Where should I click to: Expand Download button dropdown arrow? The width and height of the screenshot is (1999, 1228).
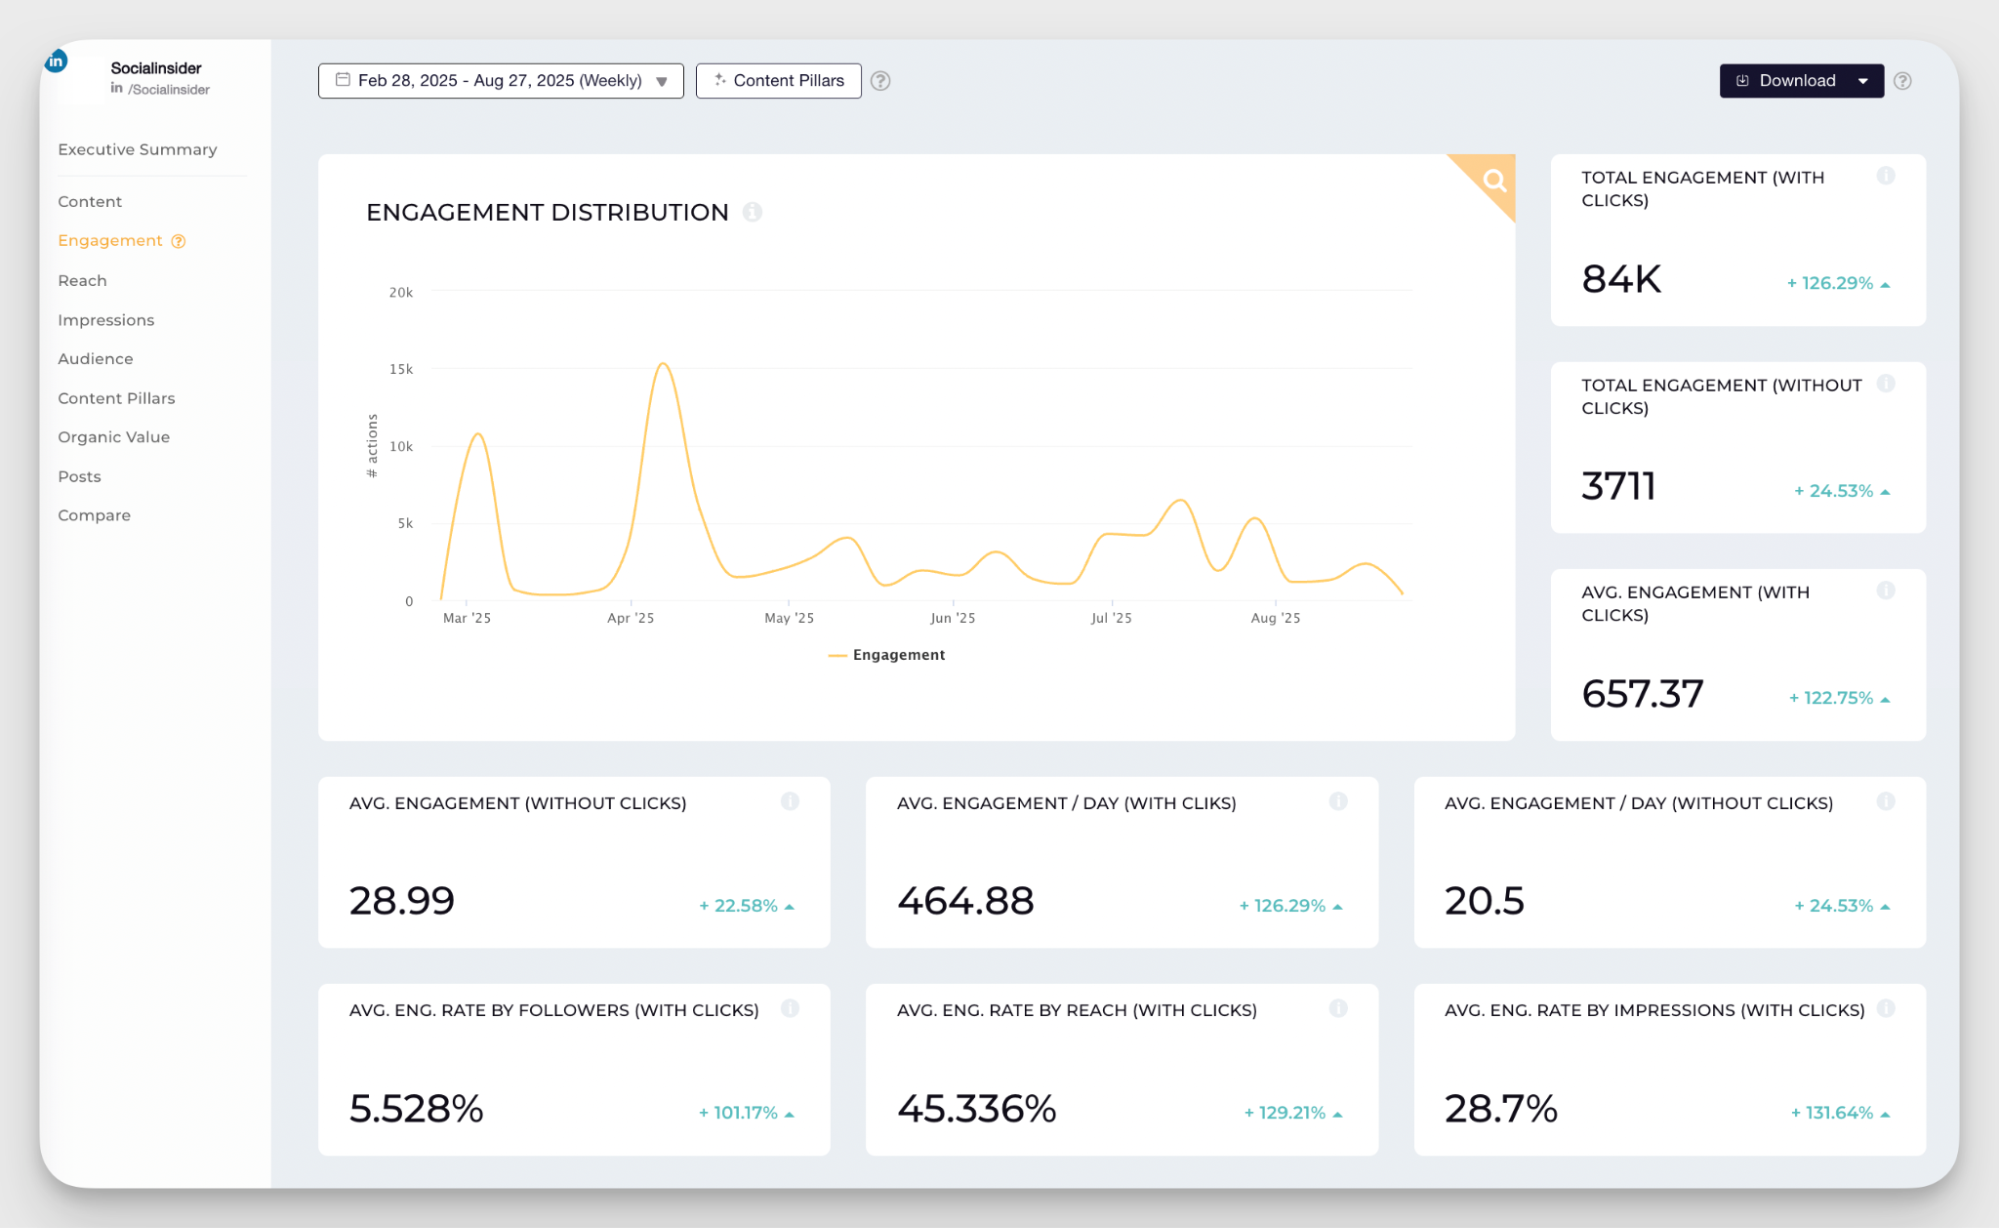point(1863,81)
